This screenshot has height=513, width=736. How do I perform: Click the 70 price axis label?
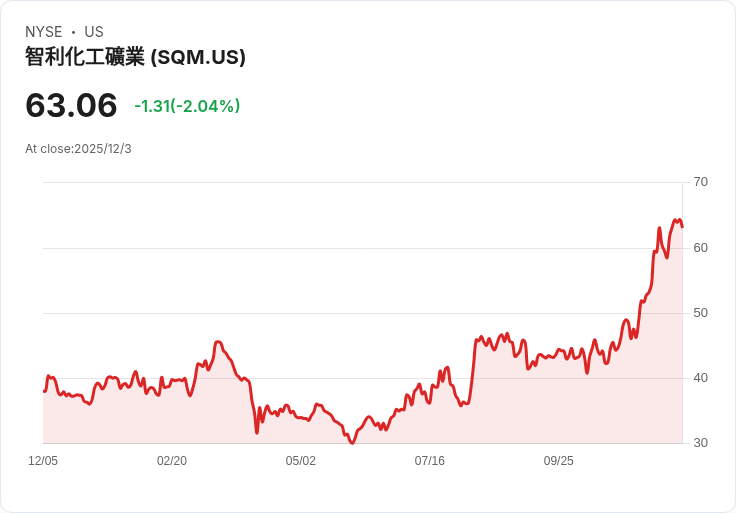click(701, 182)
